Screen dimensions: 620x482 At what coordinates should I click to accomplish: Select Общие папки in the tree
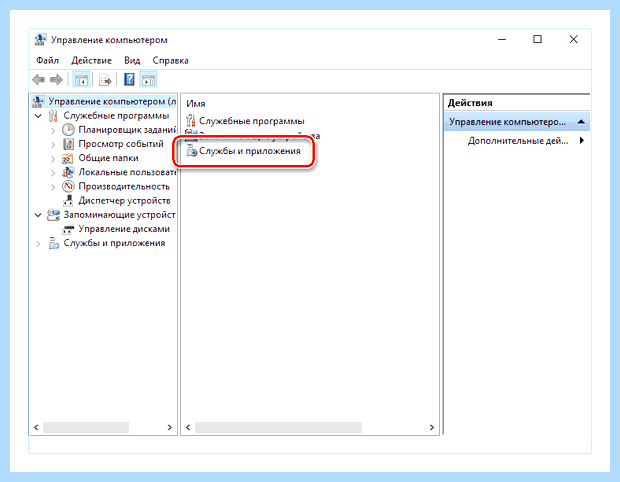pos(108,158)
